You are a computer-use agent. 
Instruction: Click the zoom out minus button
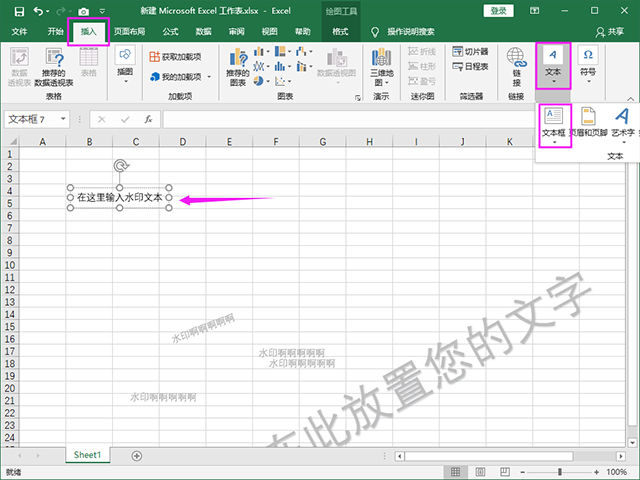(x=522, y=472)
